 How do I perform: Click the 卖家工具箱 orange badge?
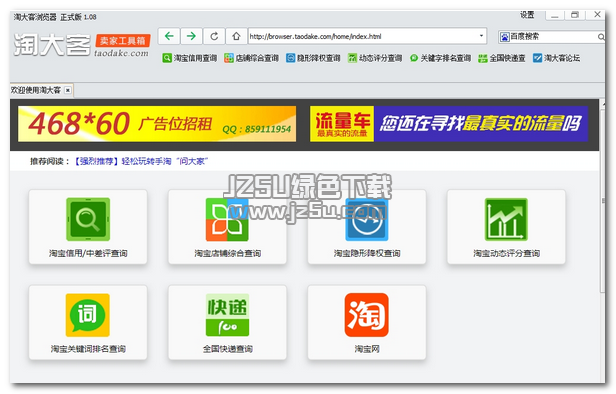(x=123, y=40)
